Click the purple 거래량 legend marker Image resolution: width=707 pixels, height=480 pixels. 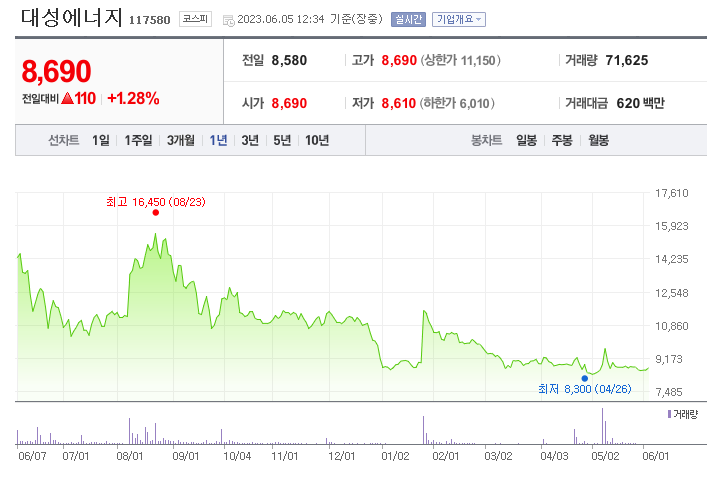point(670,414)
